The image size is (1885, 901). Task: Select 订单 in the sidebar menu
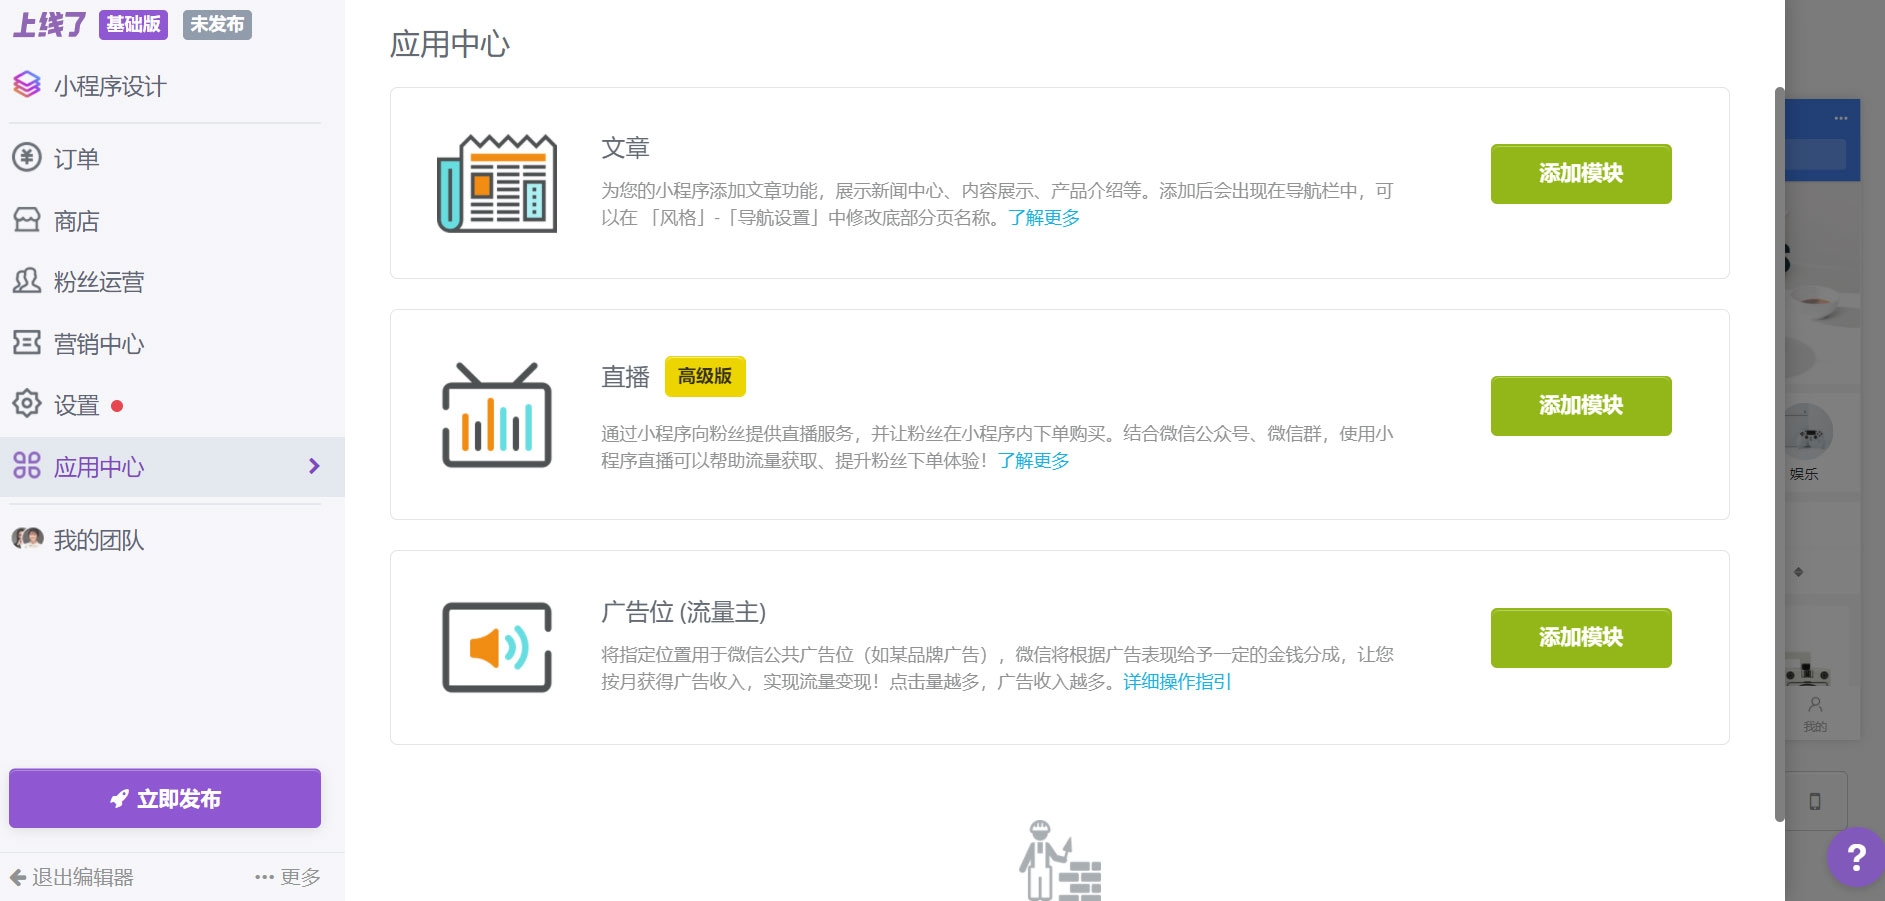[x=75, y=158]
